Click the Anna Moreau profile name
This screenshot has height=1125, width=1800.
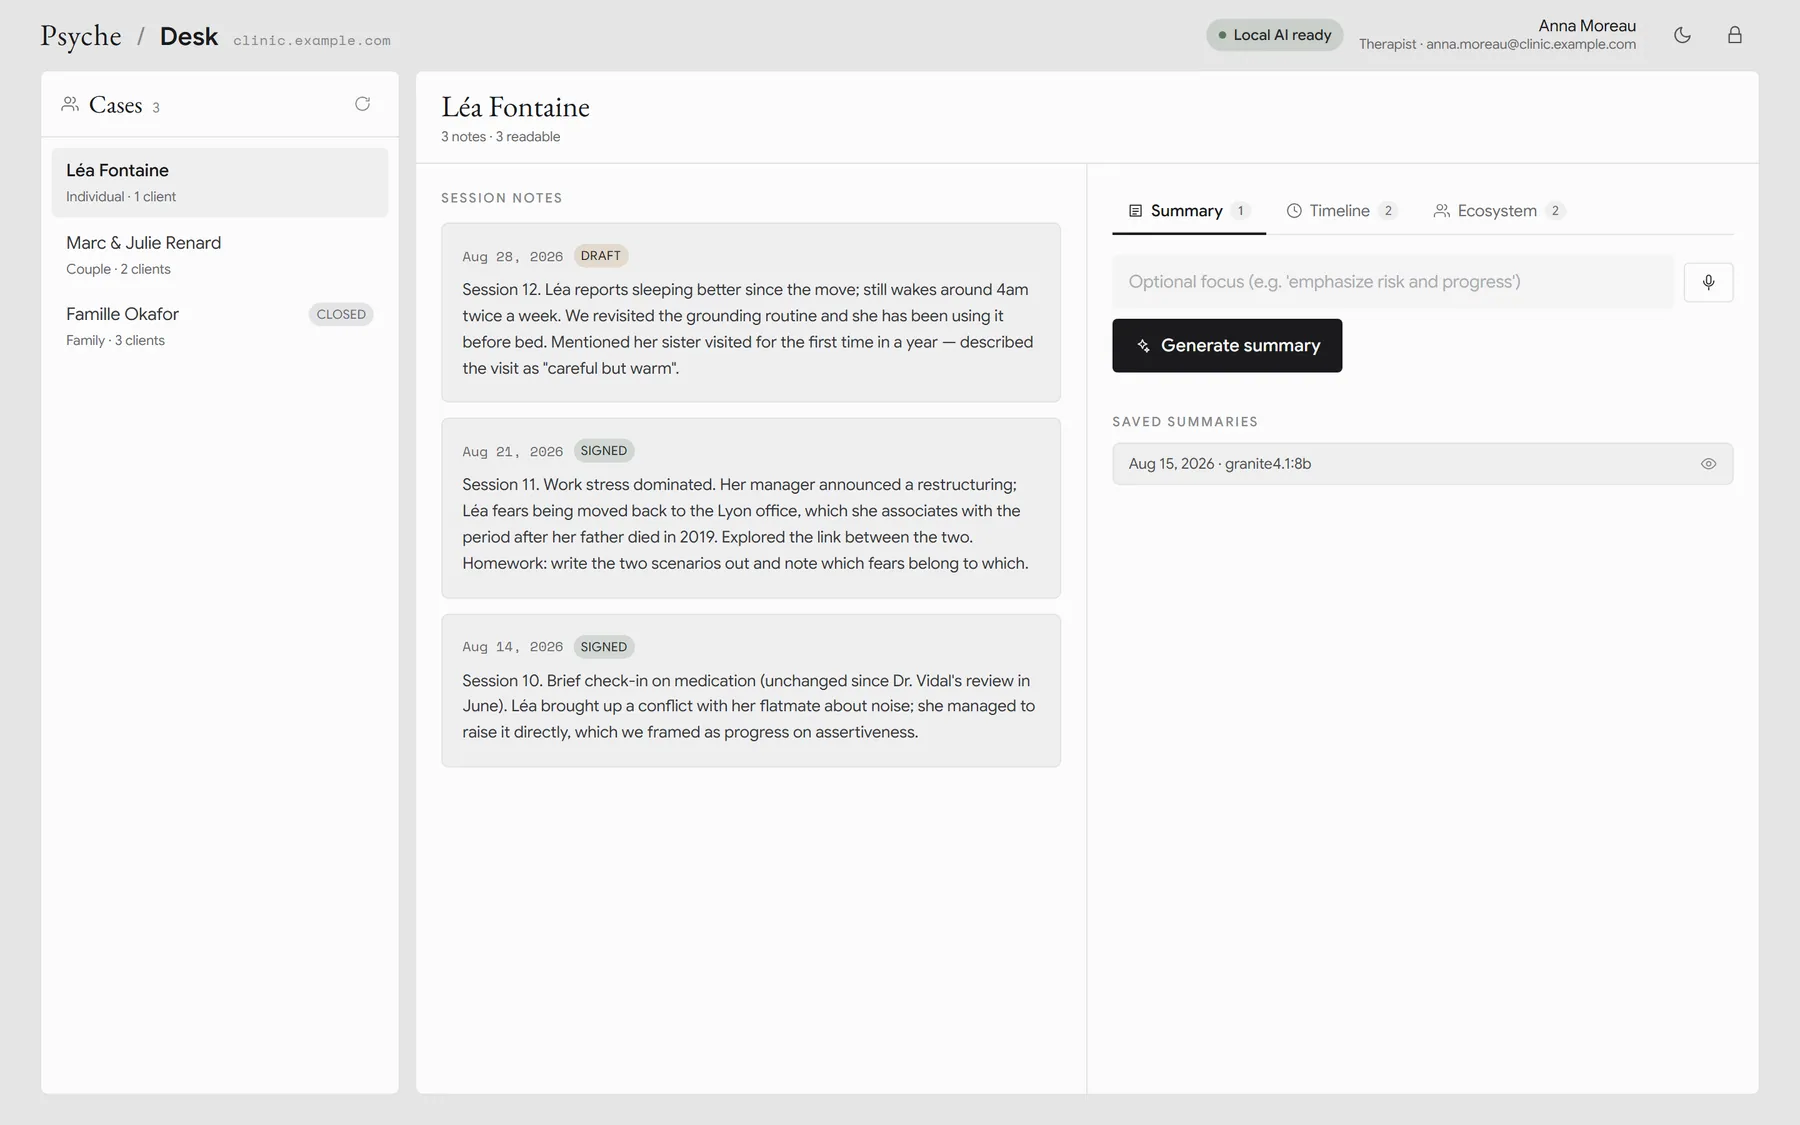tap(1587, 26)
